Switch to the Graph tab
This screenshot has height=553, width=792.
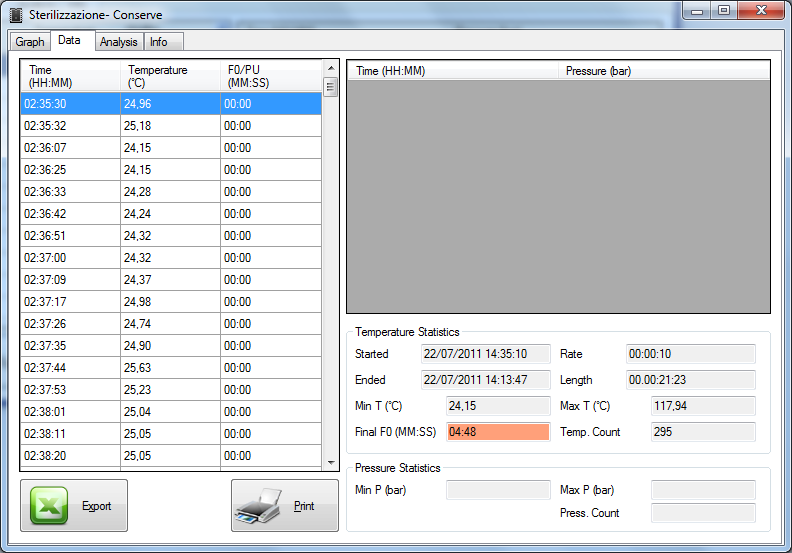30,42
